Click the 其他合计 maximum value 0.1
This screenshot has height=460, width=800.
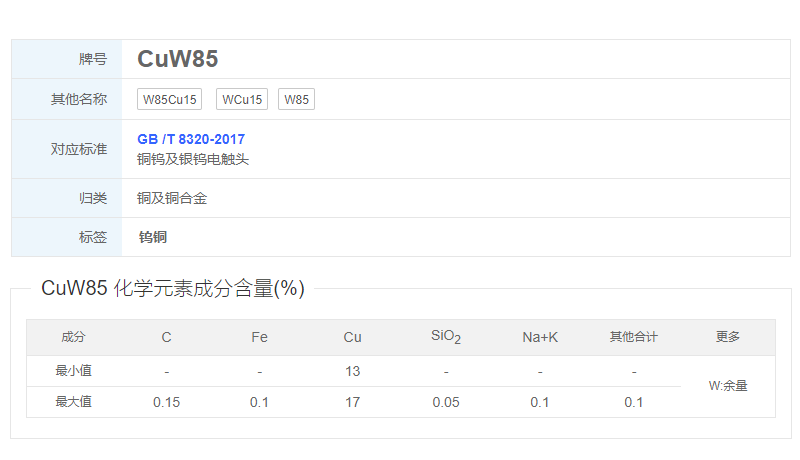634,402
